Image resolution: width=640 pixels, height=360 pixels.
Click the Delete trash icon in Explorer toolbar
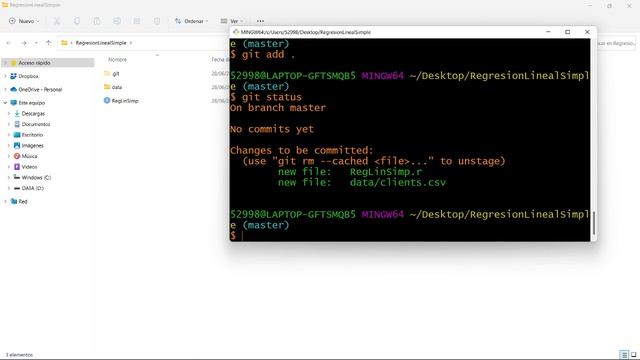[x=157, y=21]
